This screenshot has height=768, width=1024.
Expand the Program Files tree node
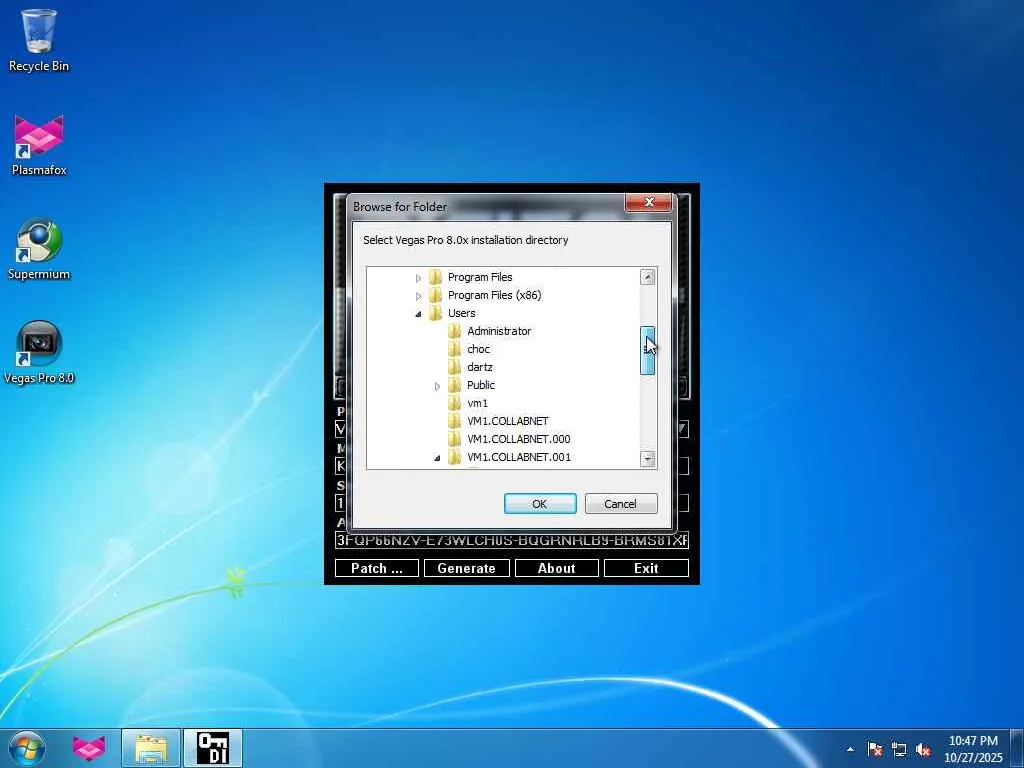coord(419,278)
